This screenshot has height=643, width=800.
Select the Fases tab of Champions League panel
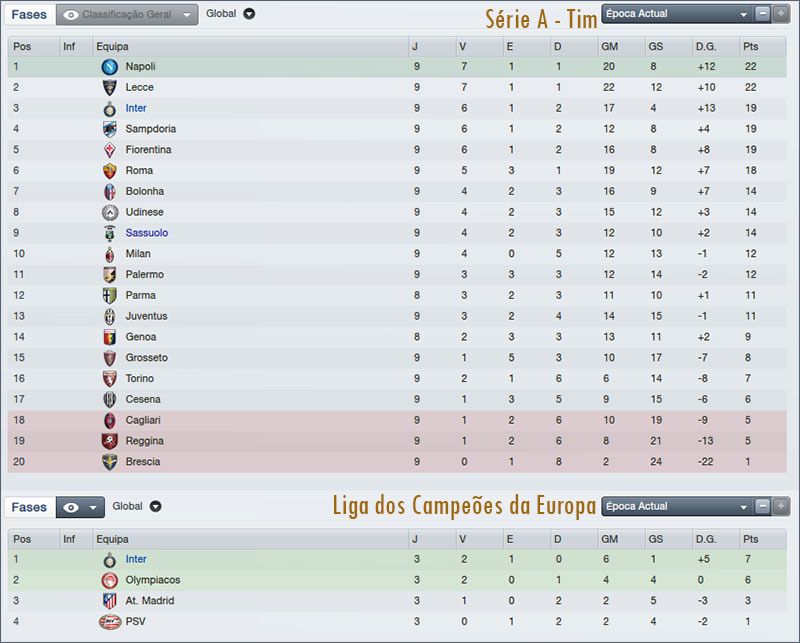(28, 507)
